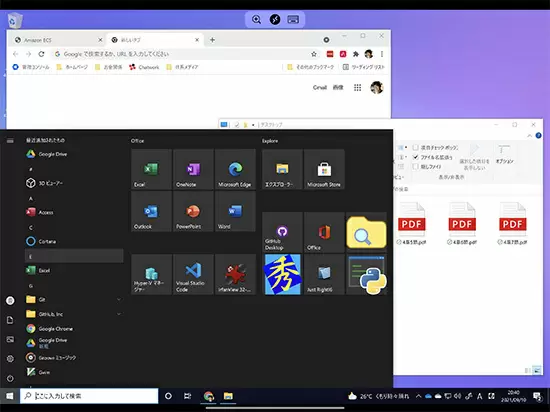Open the Office tile
The width and height of the screenshot is (550, 412).
[x=324, y=232]
